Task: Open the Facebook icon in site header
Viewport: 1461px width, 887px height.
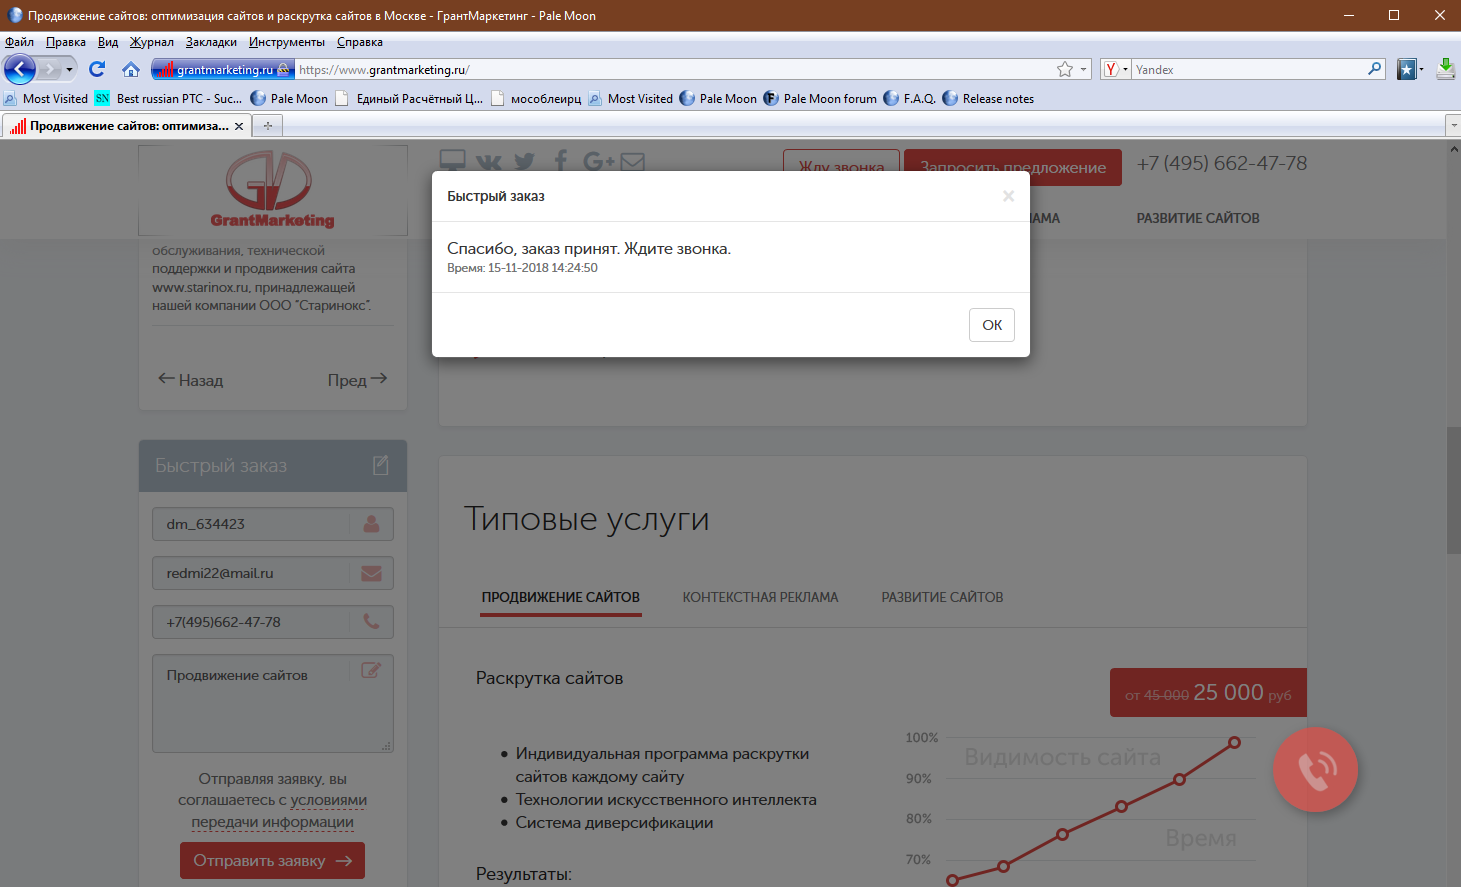Action: [x=561, y=161]
